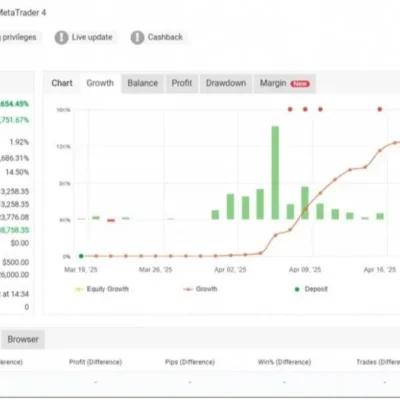This screenshot has height=400, width=400.
Task: Click the green deposit marker on Mar 19
Action: [x=81, y=256]
